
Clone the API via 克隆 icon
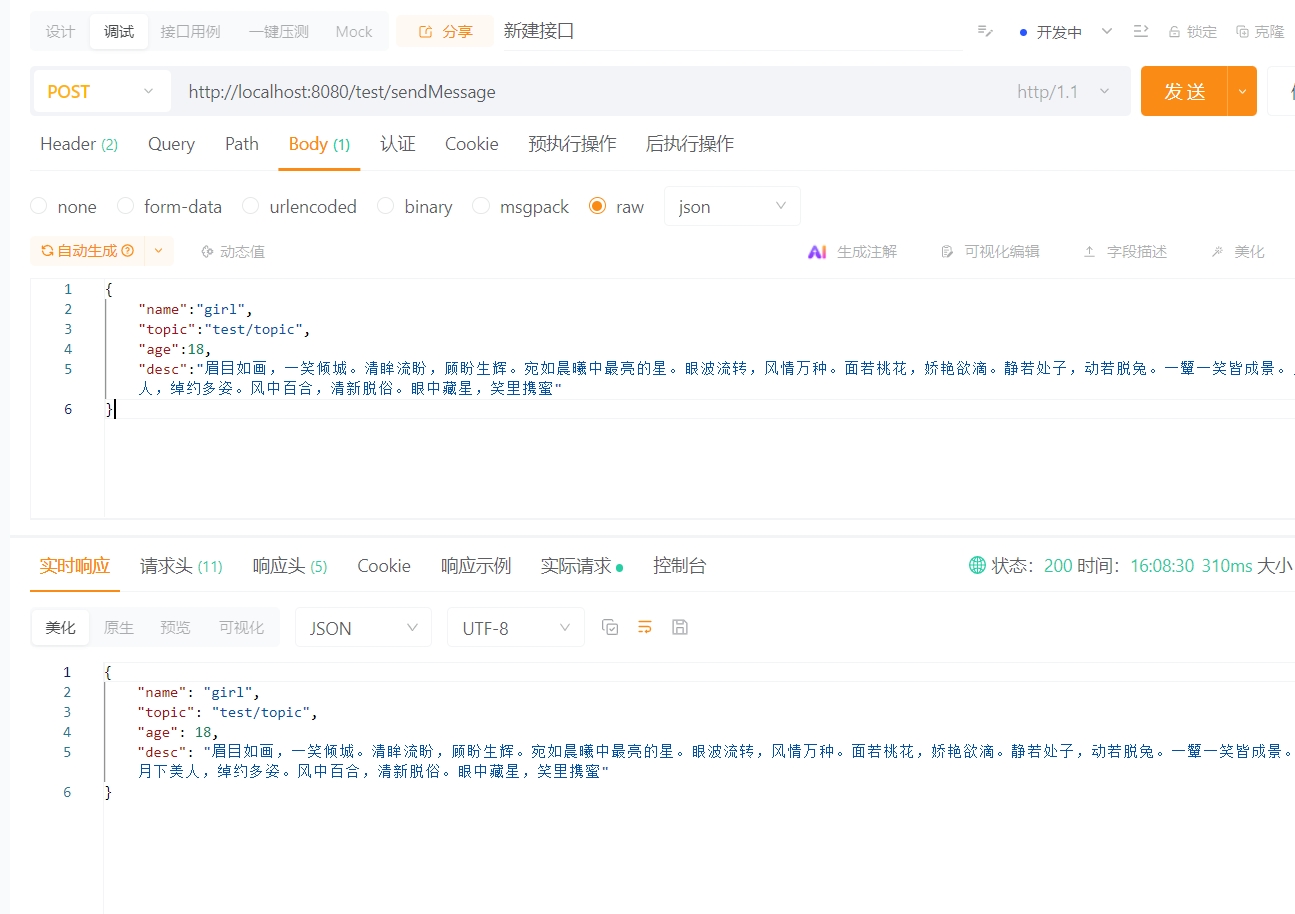[x=1262, y=31]
